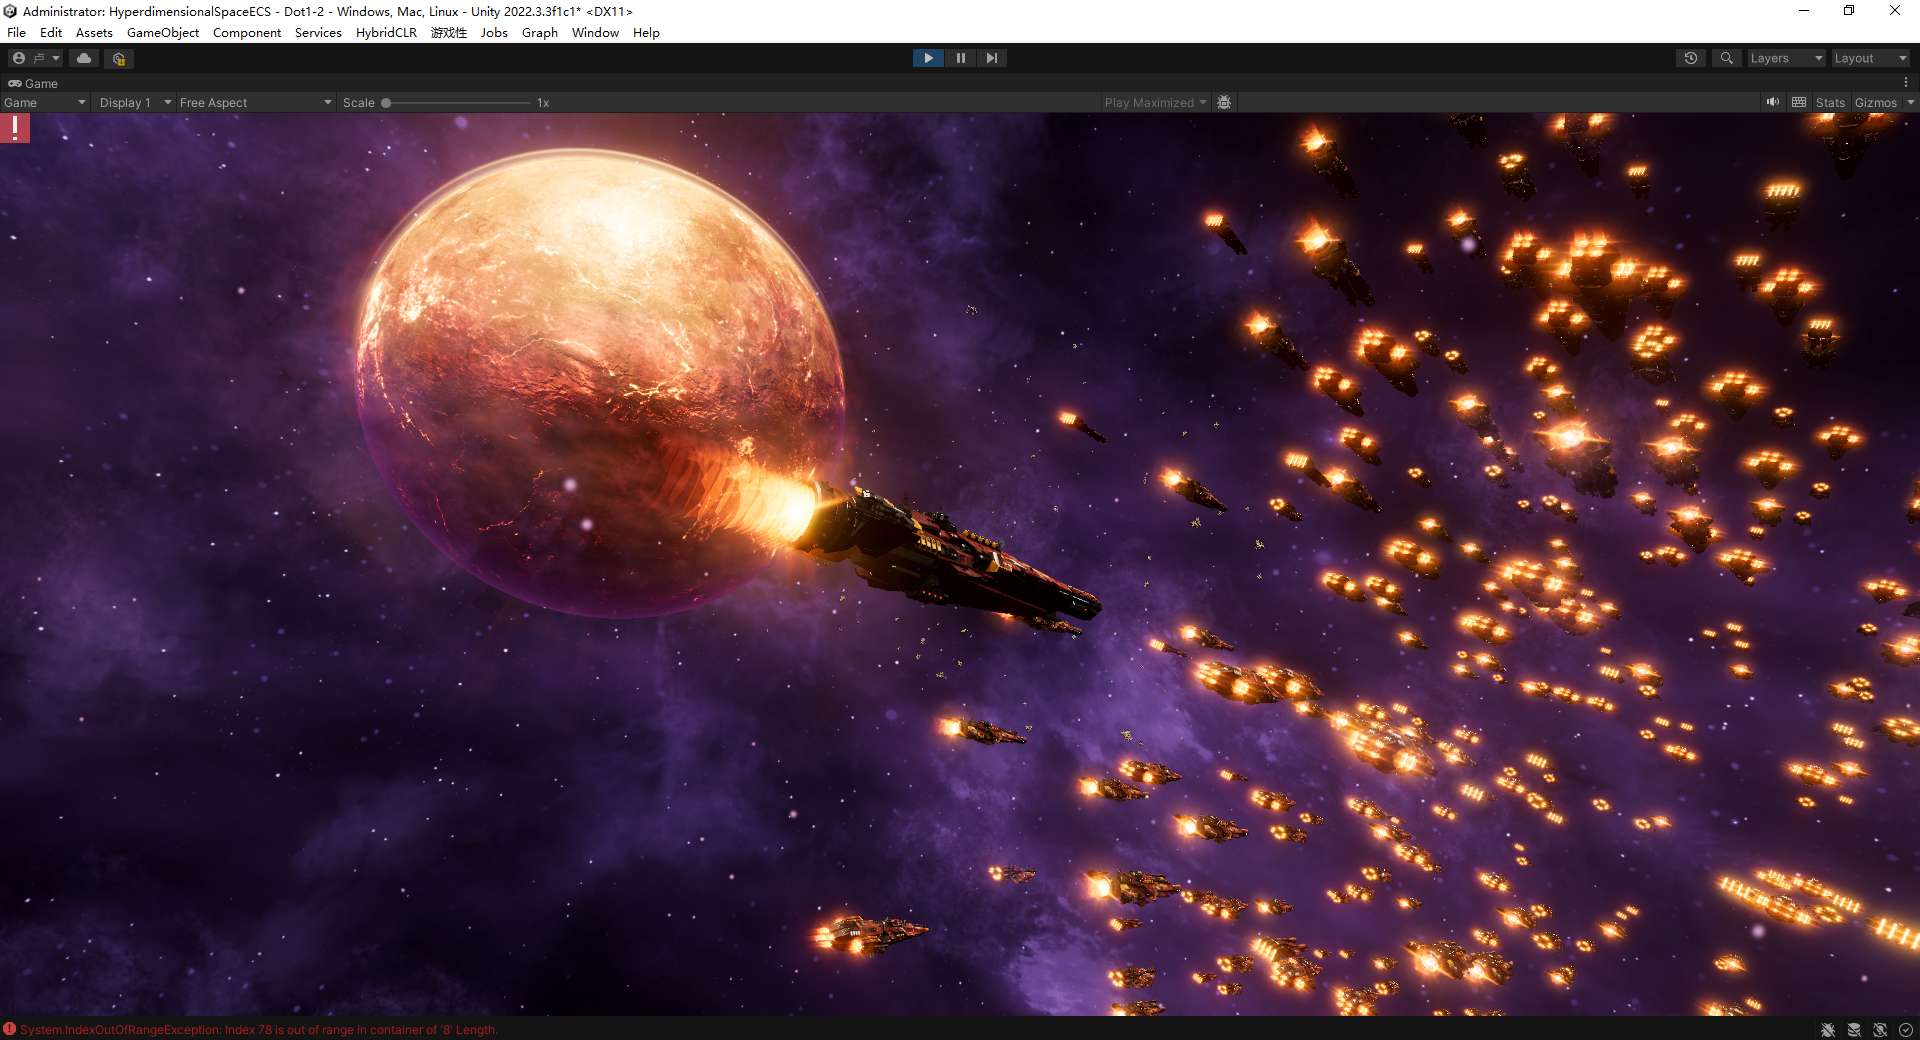Click the 1x scale value
This screenshot has height=1040, width=1920.
[x=543, y=103]
